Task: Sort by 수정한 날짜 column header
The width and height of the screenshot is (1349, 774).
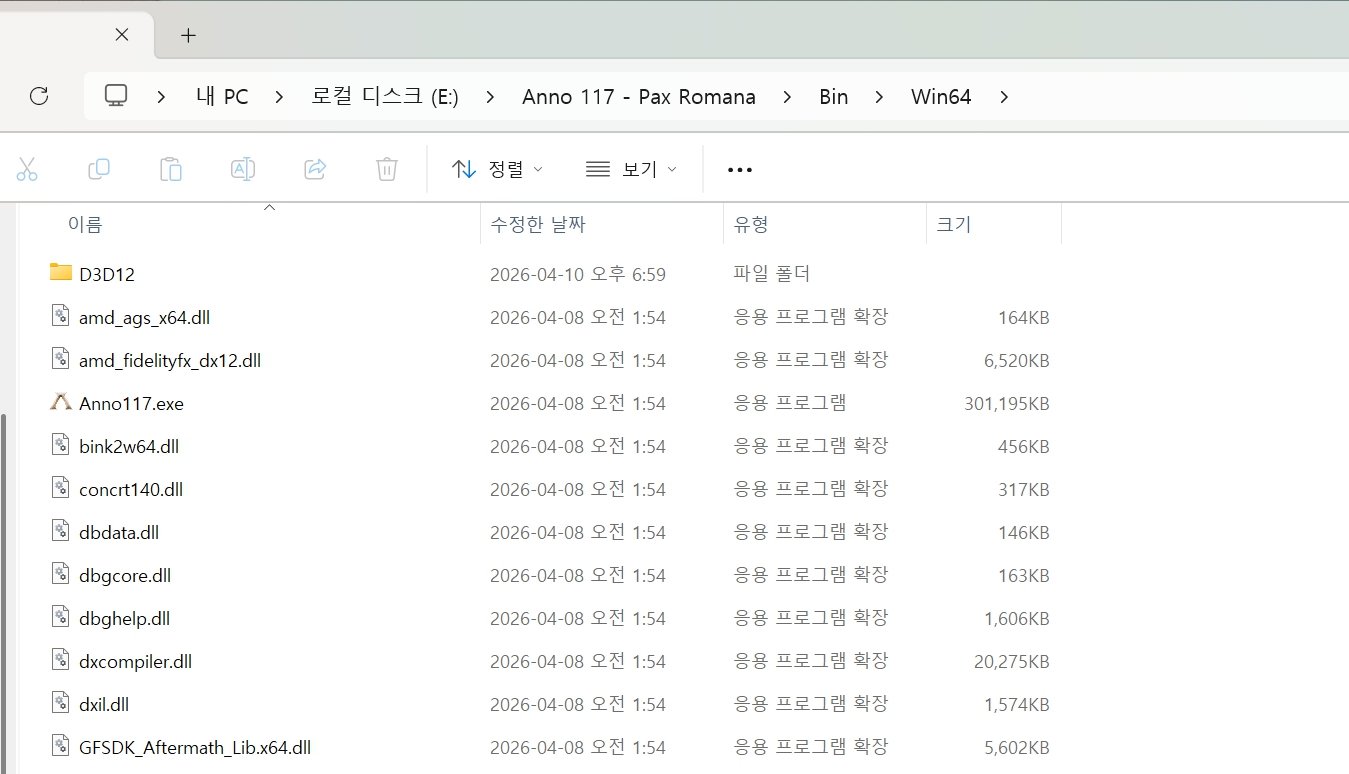Action: 538,225
